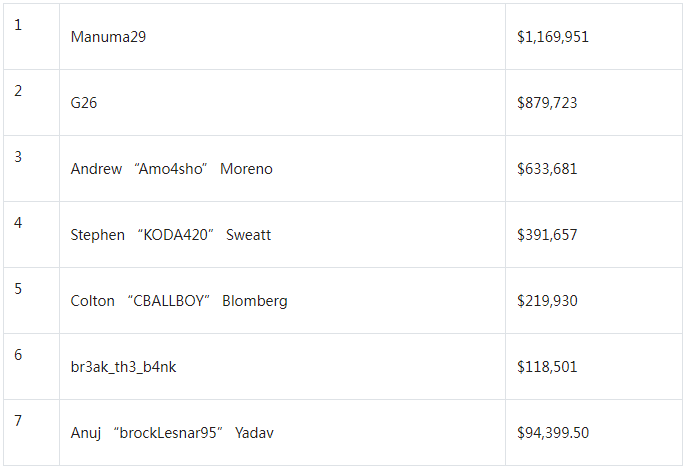Click Stephen "KODA420" Sweatt name

pos(171,235)
